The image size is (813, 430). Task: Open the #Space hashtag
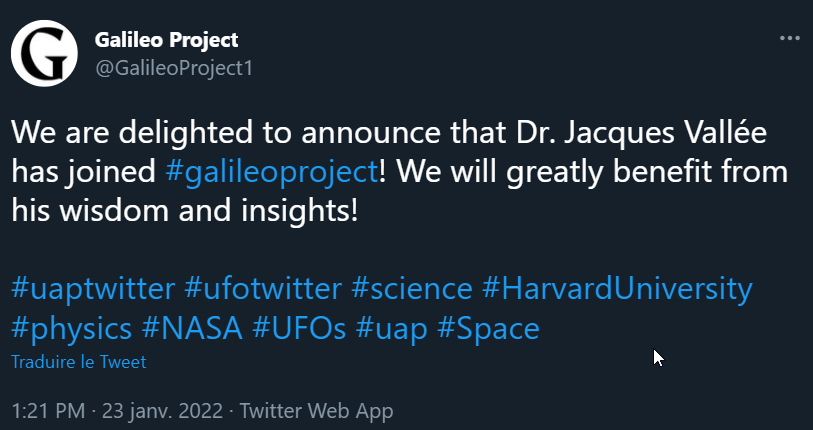pos(488,329)
